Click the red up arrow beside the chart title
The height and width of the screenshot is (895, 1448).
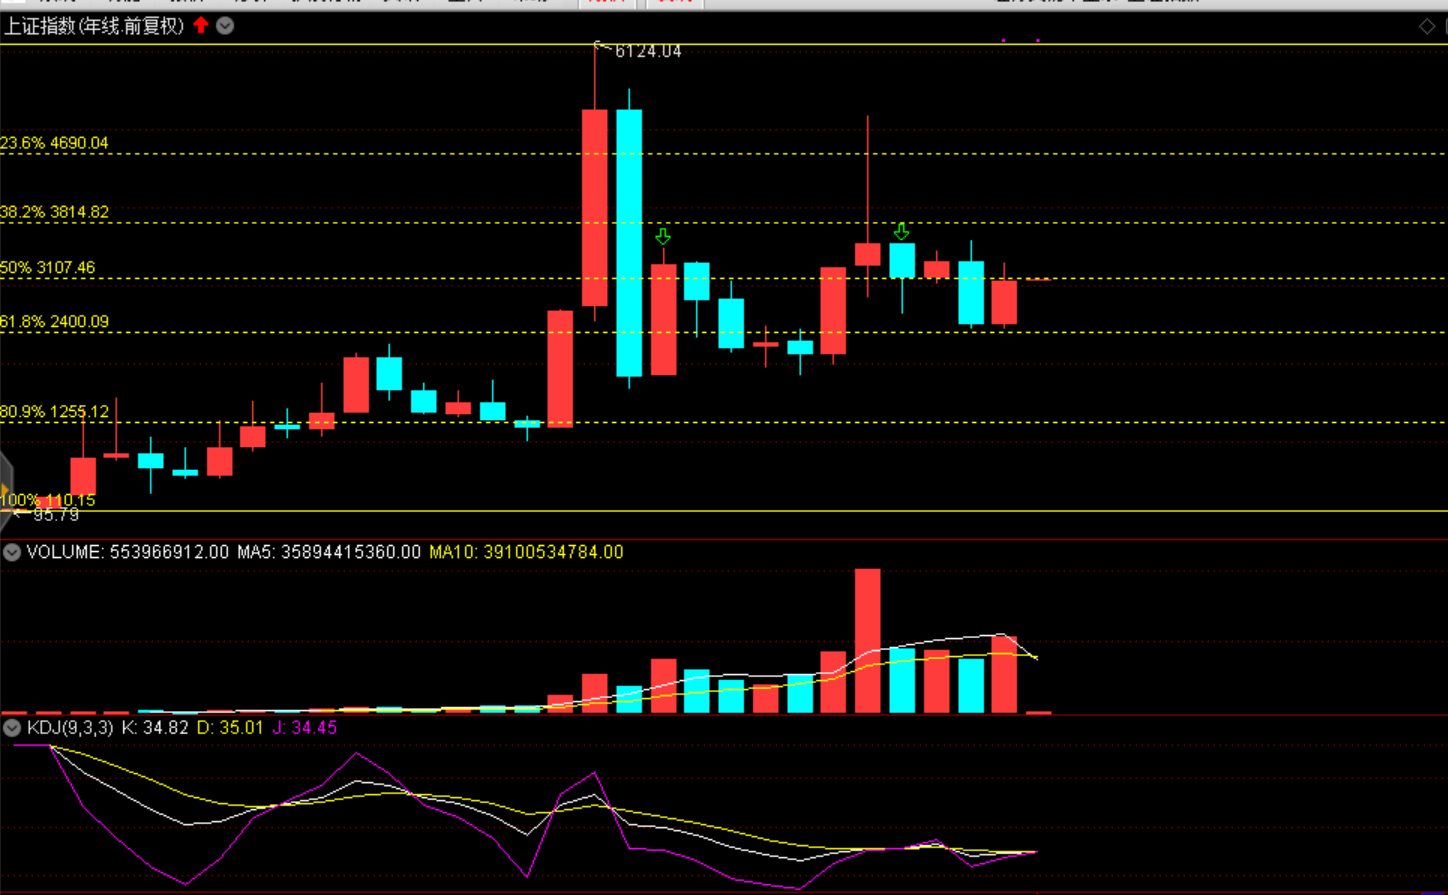pos(201,26)
